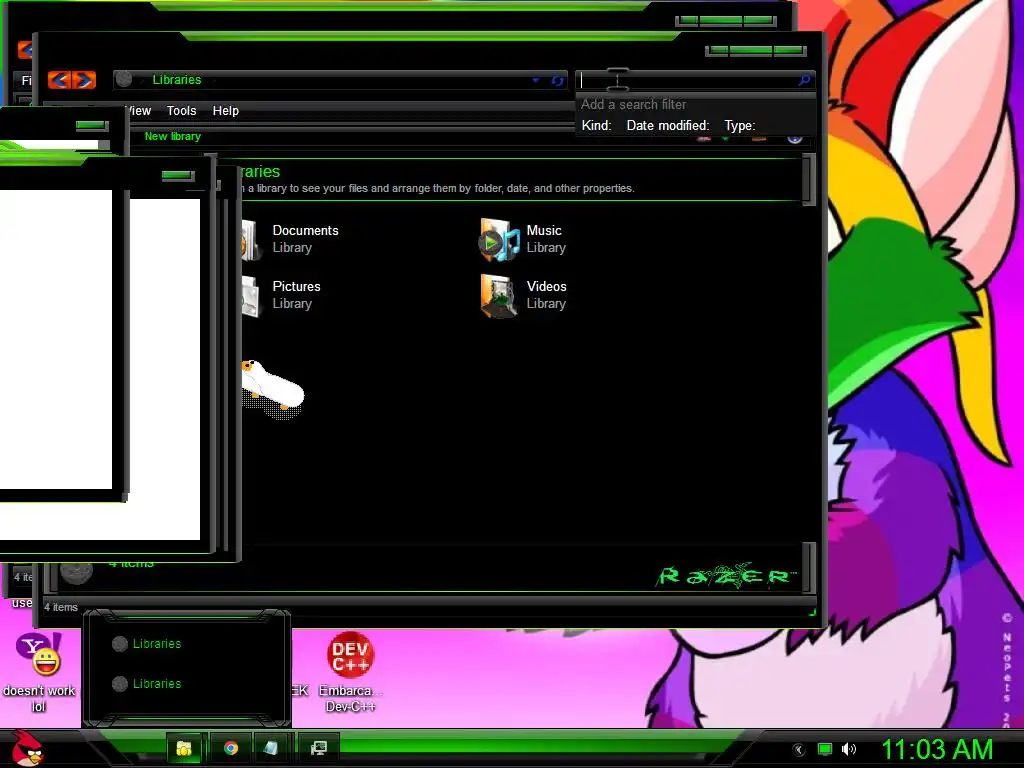This screenshot has width=1024, height=768.
Task: Open the Help menu
Action: pyautogui.click(x=225, y=111)
